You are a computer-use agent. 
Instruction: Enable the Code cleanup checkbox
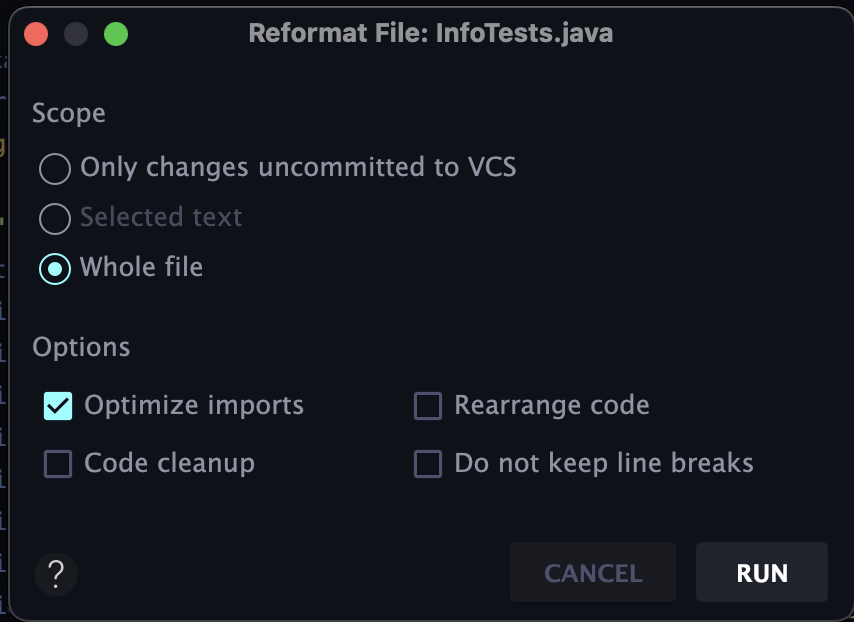point(58,464)
